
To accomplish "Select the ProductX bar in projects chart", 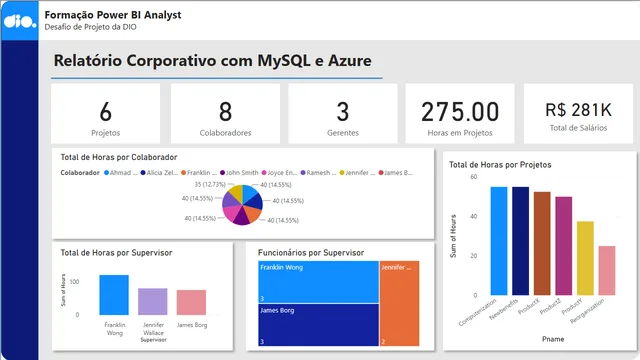I will 542,243.
